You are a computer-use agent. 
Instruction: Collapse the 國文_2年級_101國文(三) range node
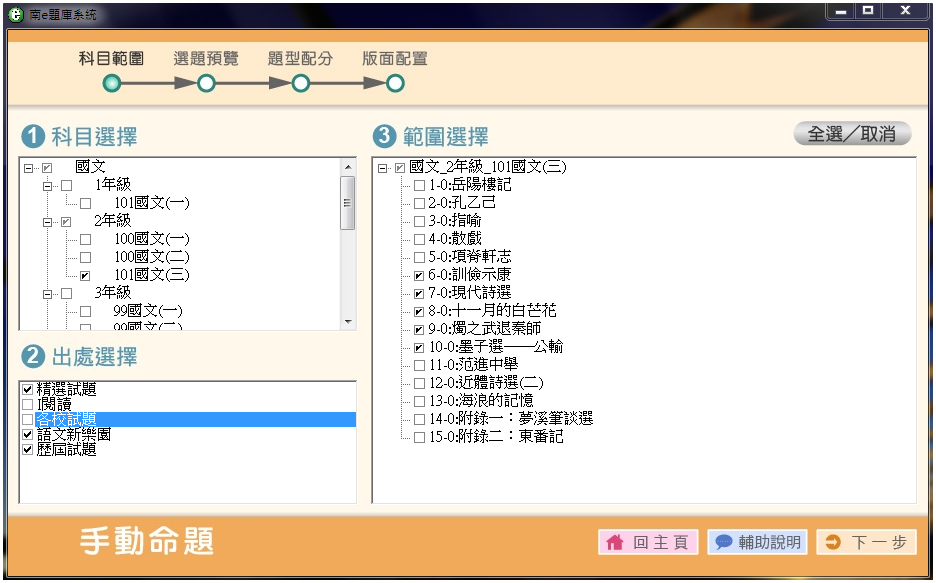384,167
